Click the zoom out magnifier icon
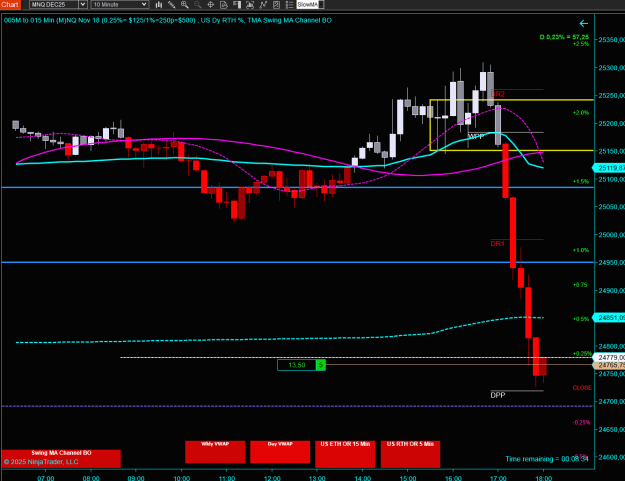The image size is (625, 481). click(198, 5)
